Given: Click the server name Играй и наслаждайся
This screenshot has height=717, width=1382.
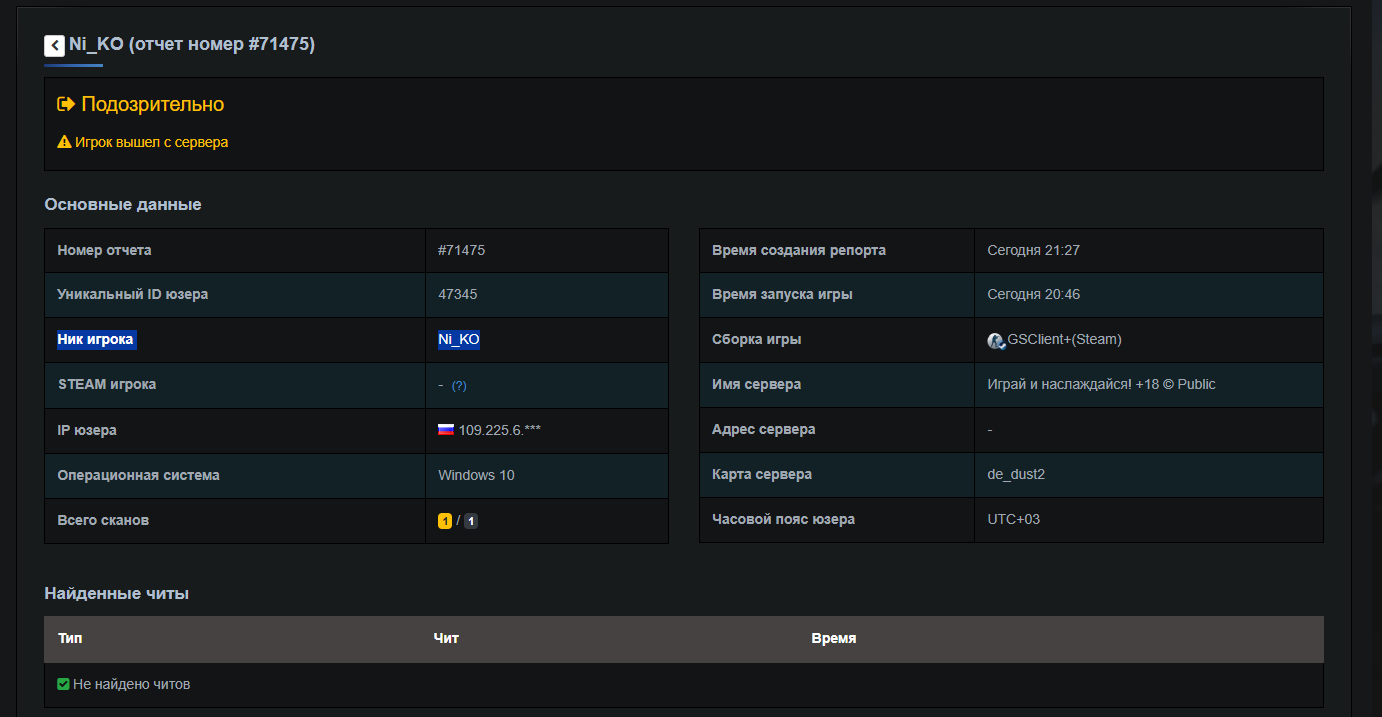Looking at the screenshot, I should tap(1101, 384).
